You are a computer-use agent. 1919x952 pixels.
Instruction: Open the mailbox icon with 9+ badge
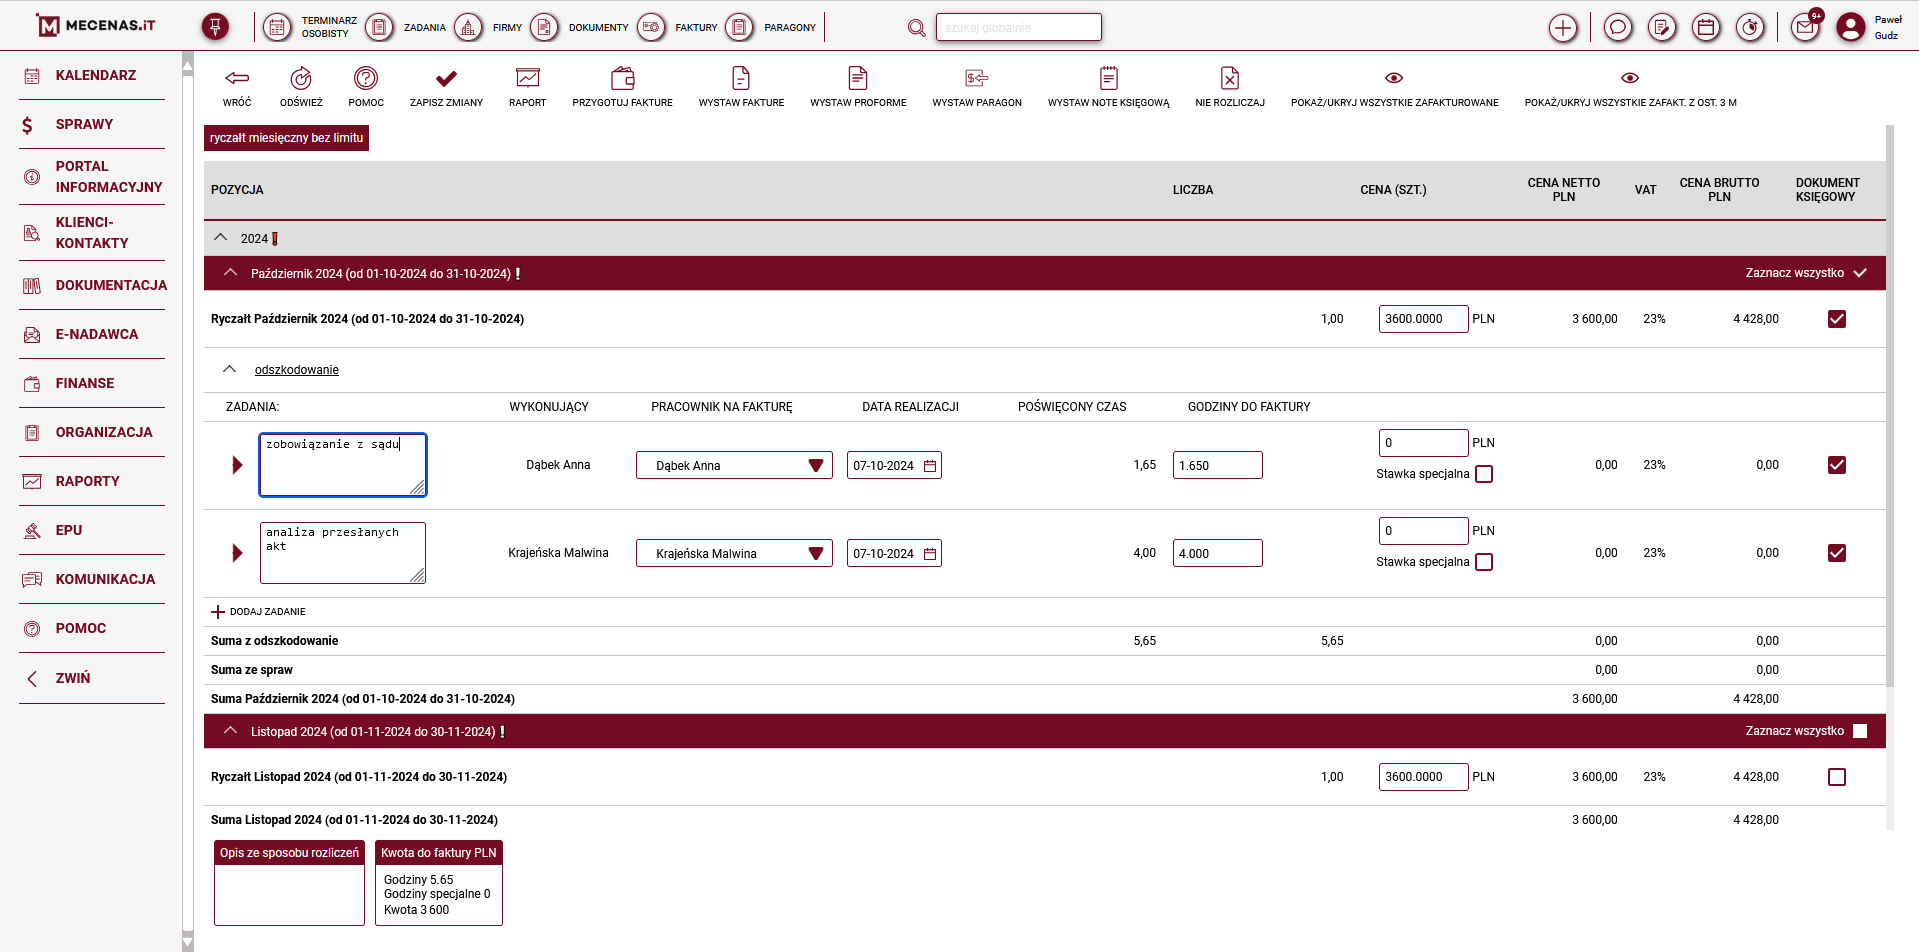pyautogui.click(x=1804, y=26)
